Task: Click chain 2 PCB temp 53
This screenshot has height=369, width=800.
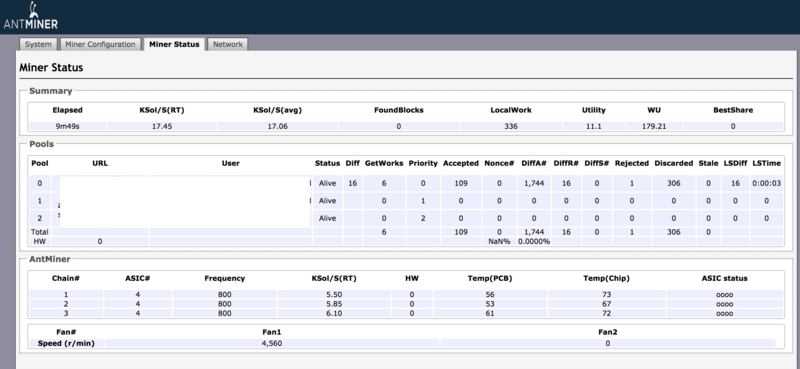Action: tap(490, 304)
